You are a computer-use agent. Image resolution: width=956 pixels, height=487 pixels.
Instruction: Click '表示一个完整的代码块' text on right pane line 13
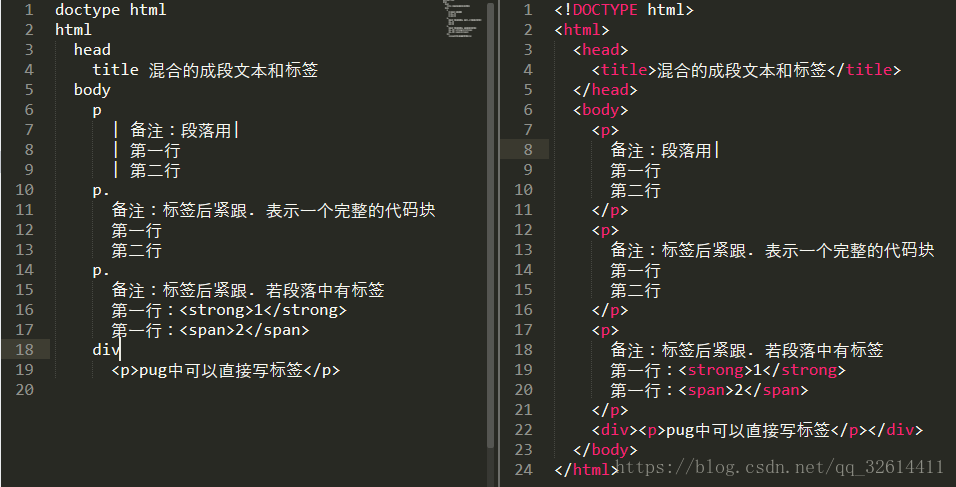(x=849, y=251)
